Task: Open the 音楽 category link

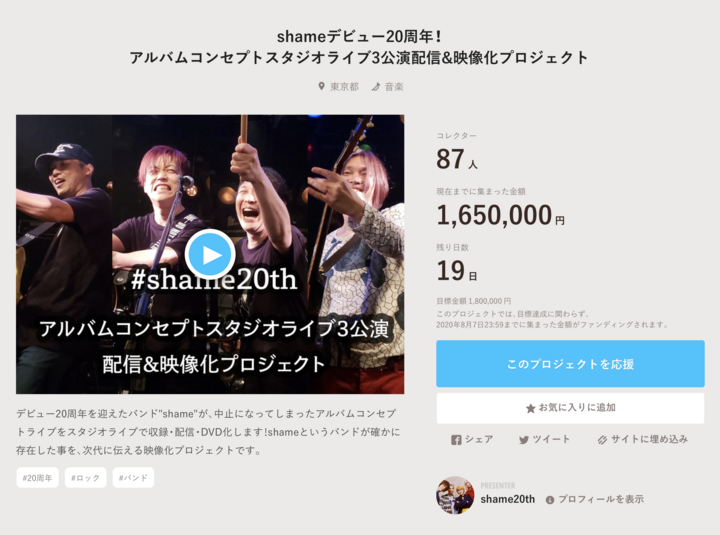Action: 394,87
